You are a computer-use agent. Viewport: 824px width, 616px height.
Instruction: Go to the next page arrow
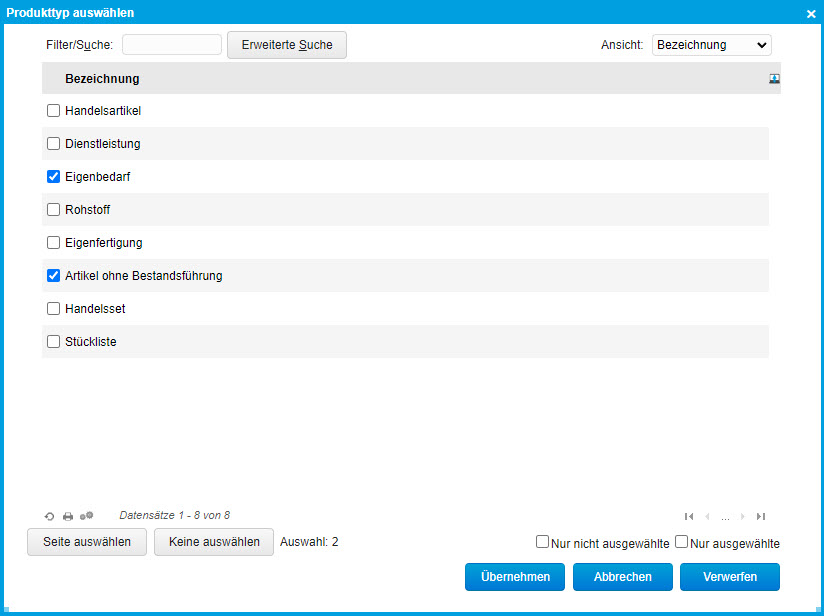[x=742, y=516]
